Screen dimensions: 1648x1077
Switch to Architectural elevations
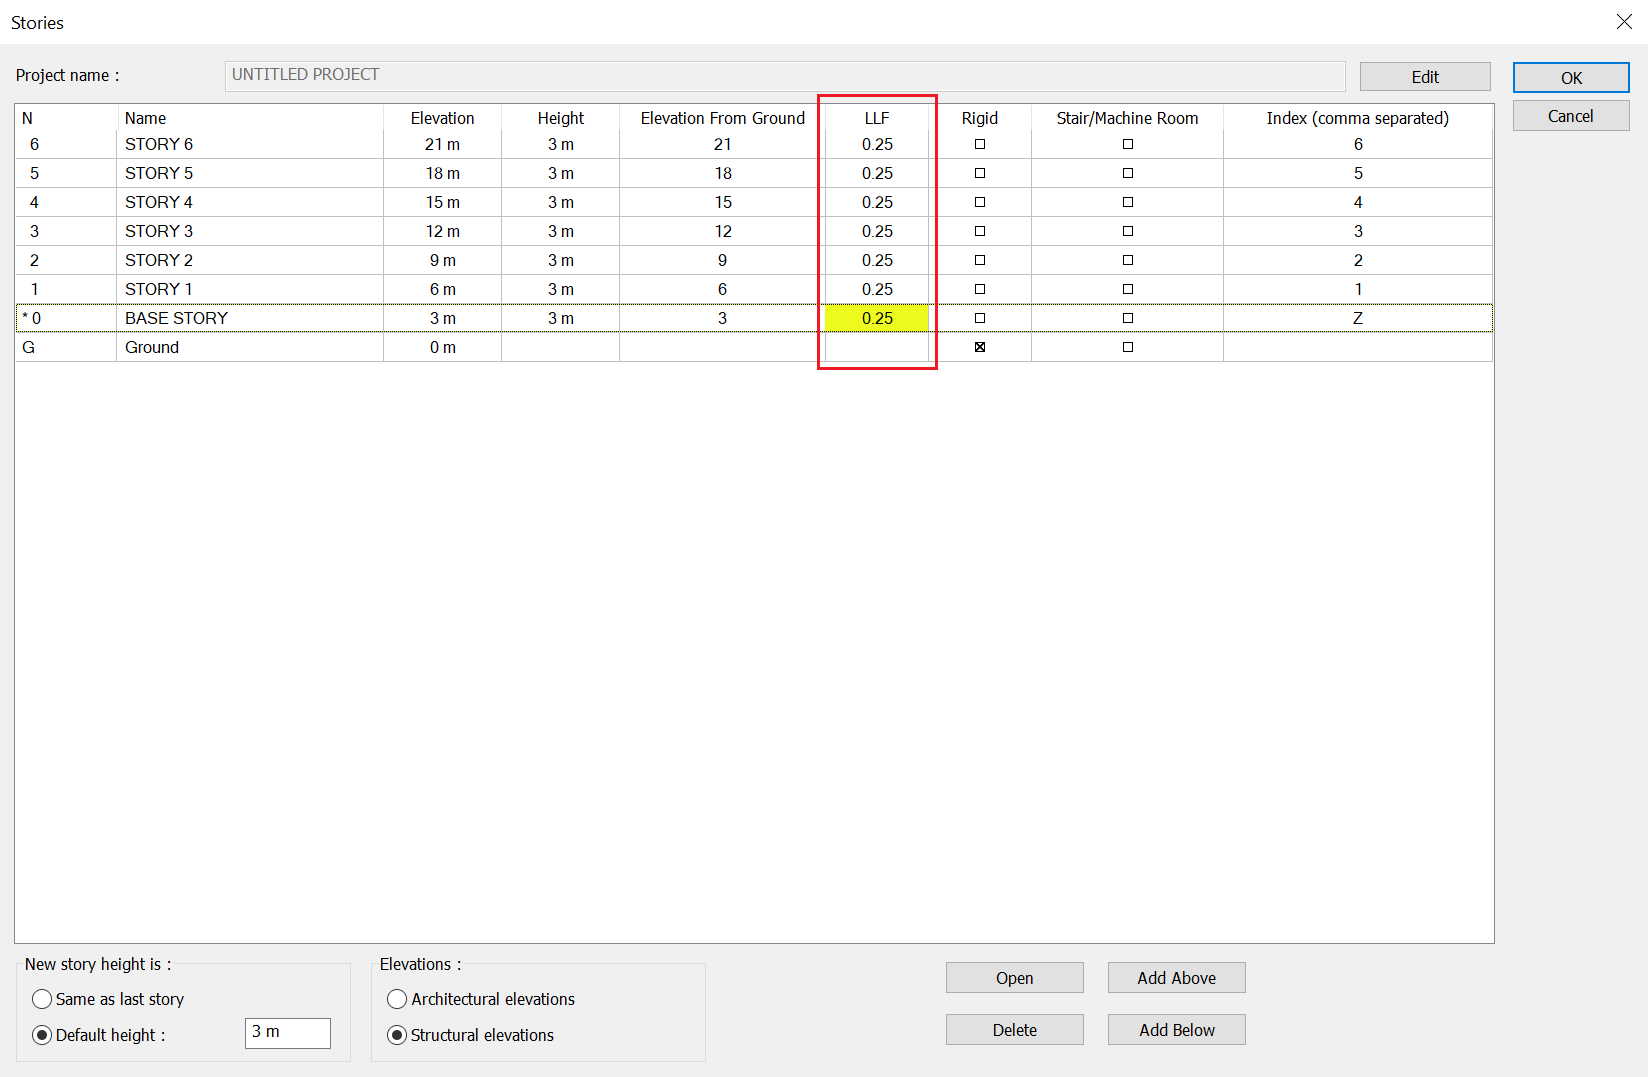(397, 999)
